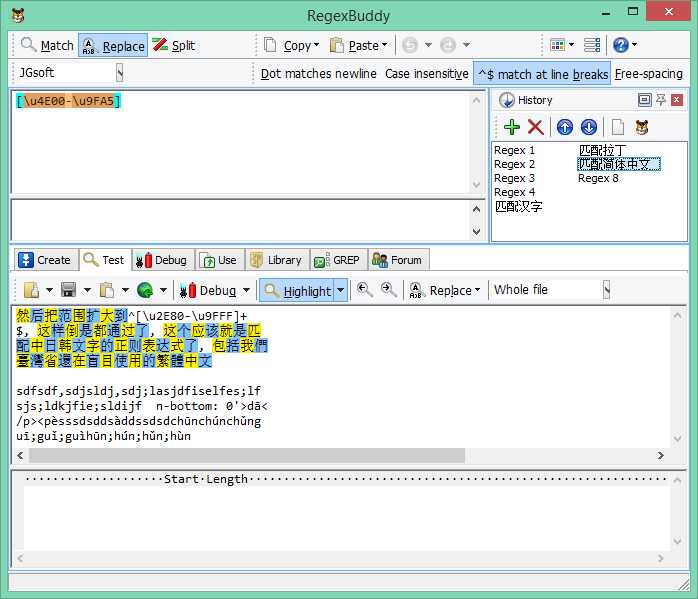Click inside the regex input field

242,142
